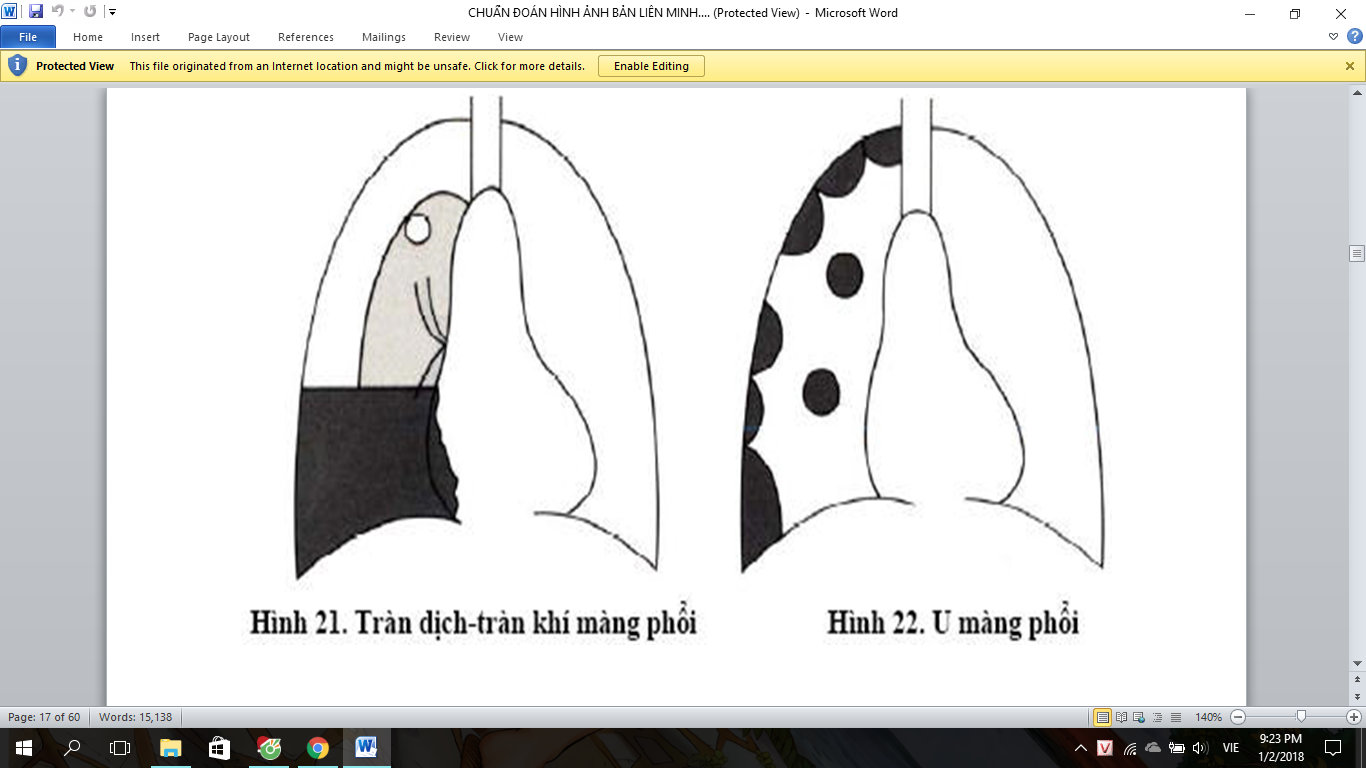Click the 140% zoom level button
This screenshot has width=1366, height=768.
(x=1208, y=717)
